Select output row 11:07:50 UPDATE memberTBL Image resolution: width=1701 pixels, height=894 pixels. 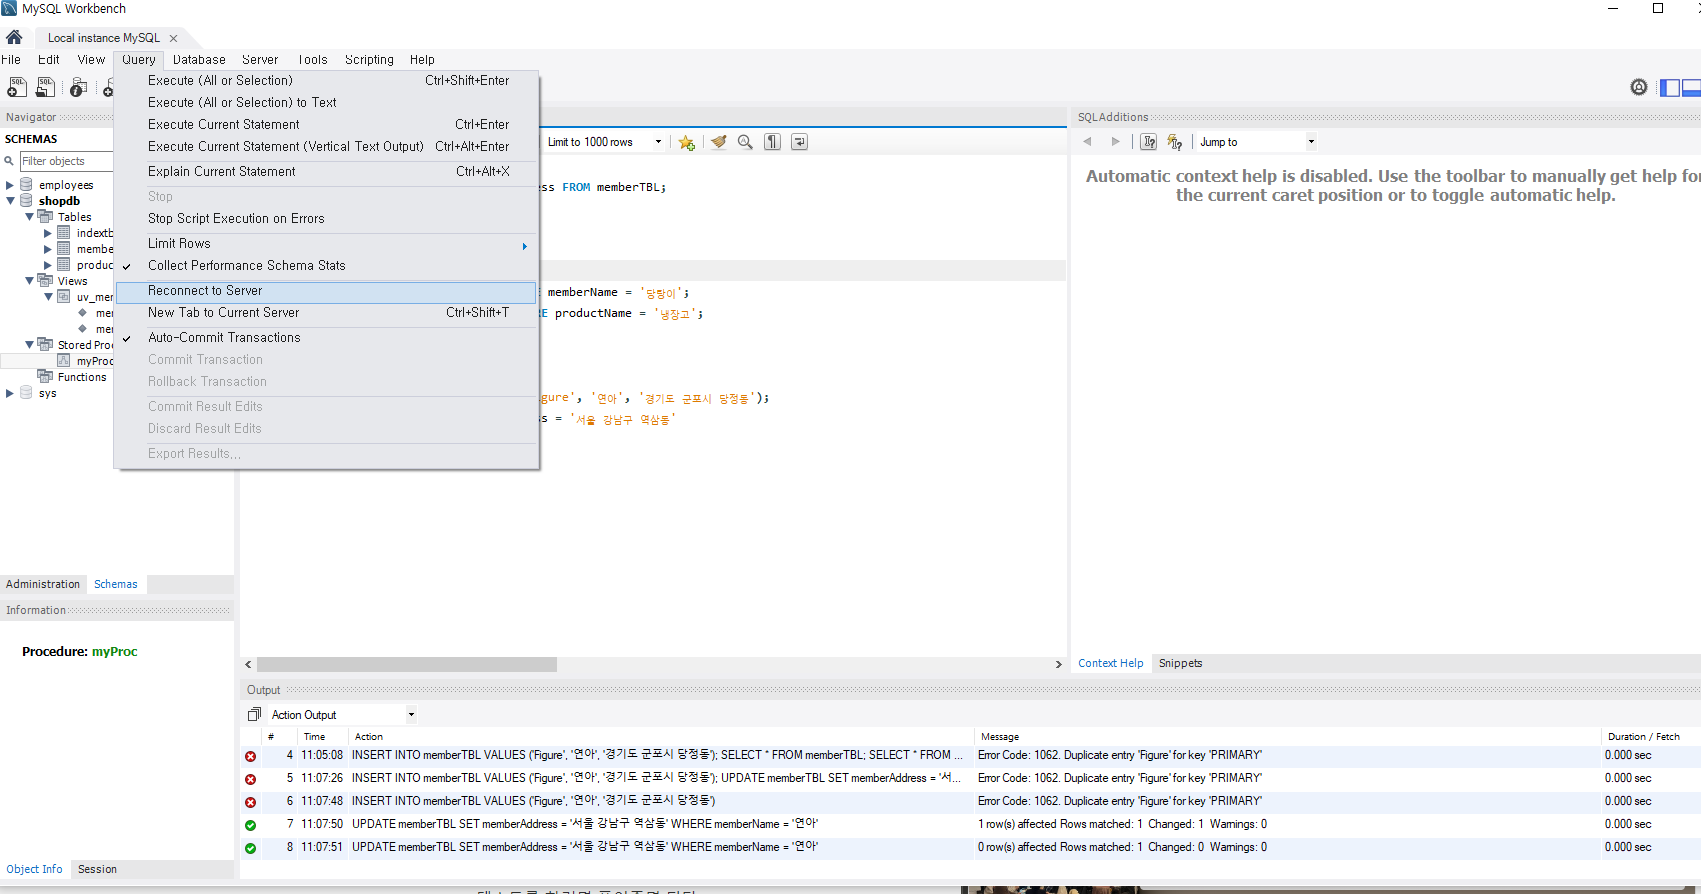(x=970, y=825)
